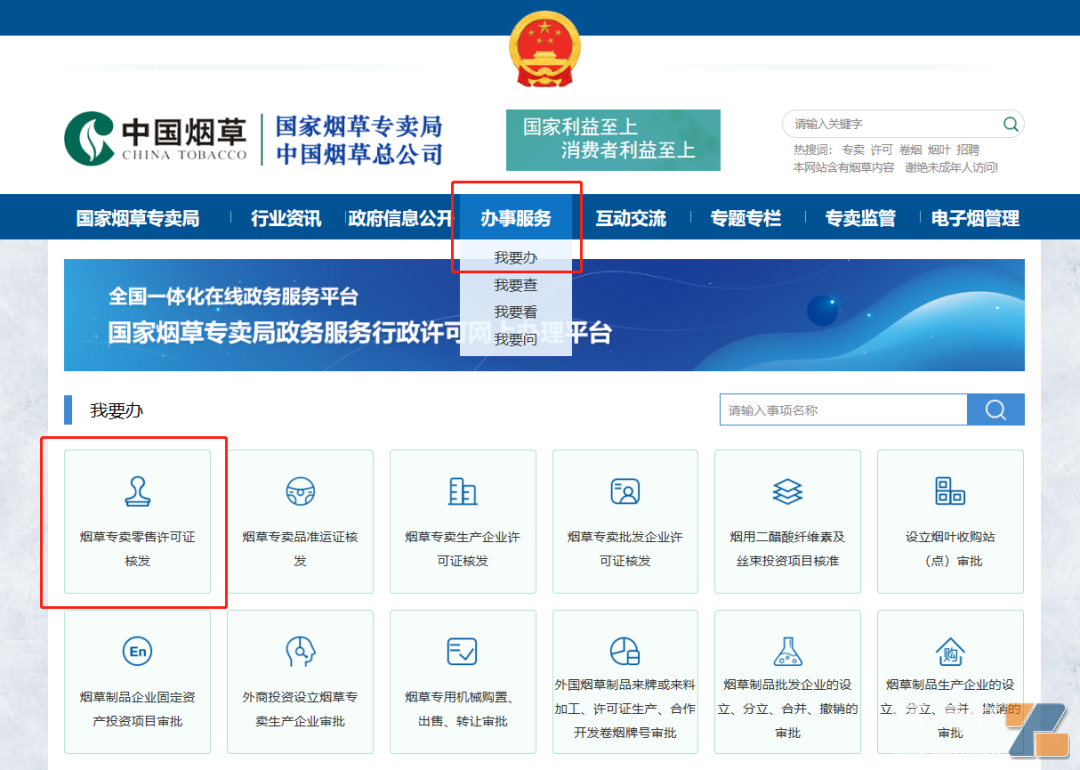This screenshot has width=1080, height=770.
Task: Click the stacked layers icon for 二醋酸纤维素
Action: 787,491
